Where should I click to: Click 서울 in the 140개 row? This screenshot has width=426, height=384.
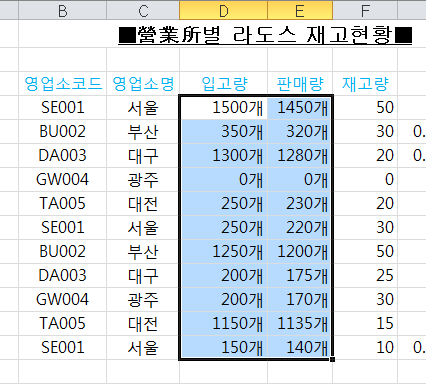click(x=143, y=347)
